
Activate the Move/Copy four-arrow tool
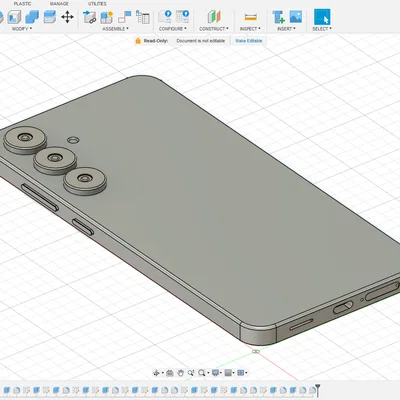tap(67, 17)
